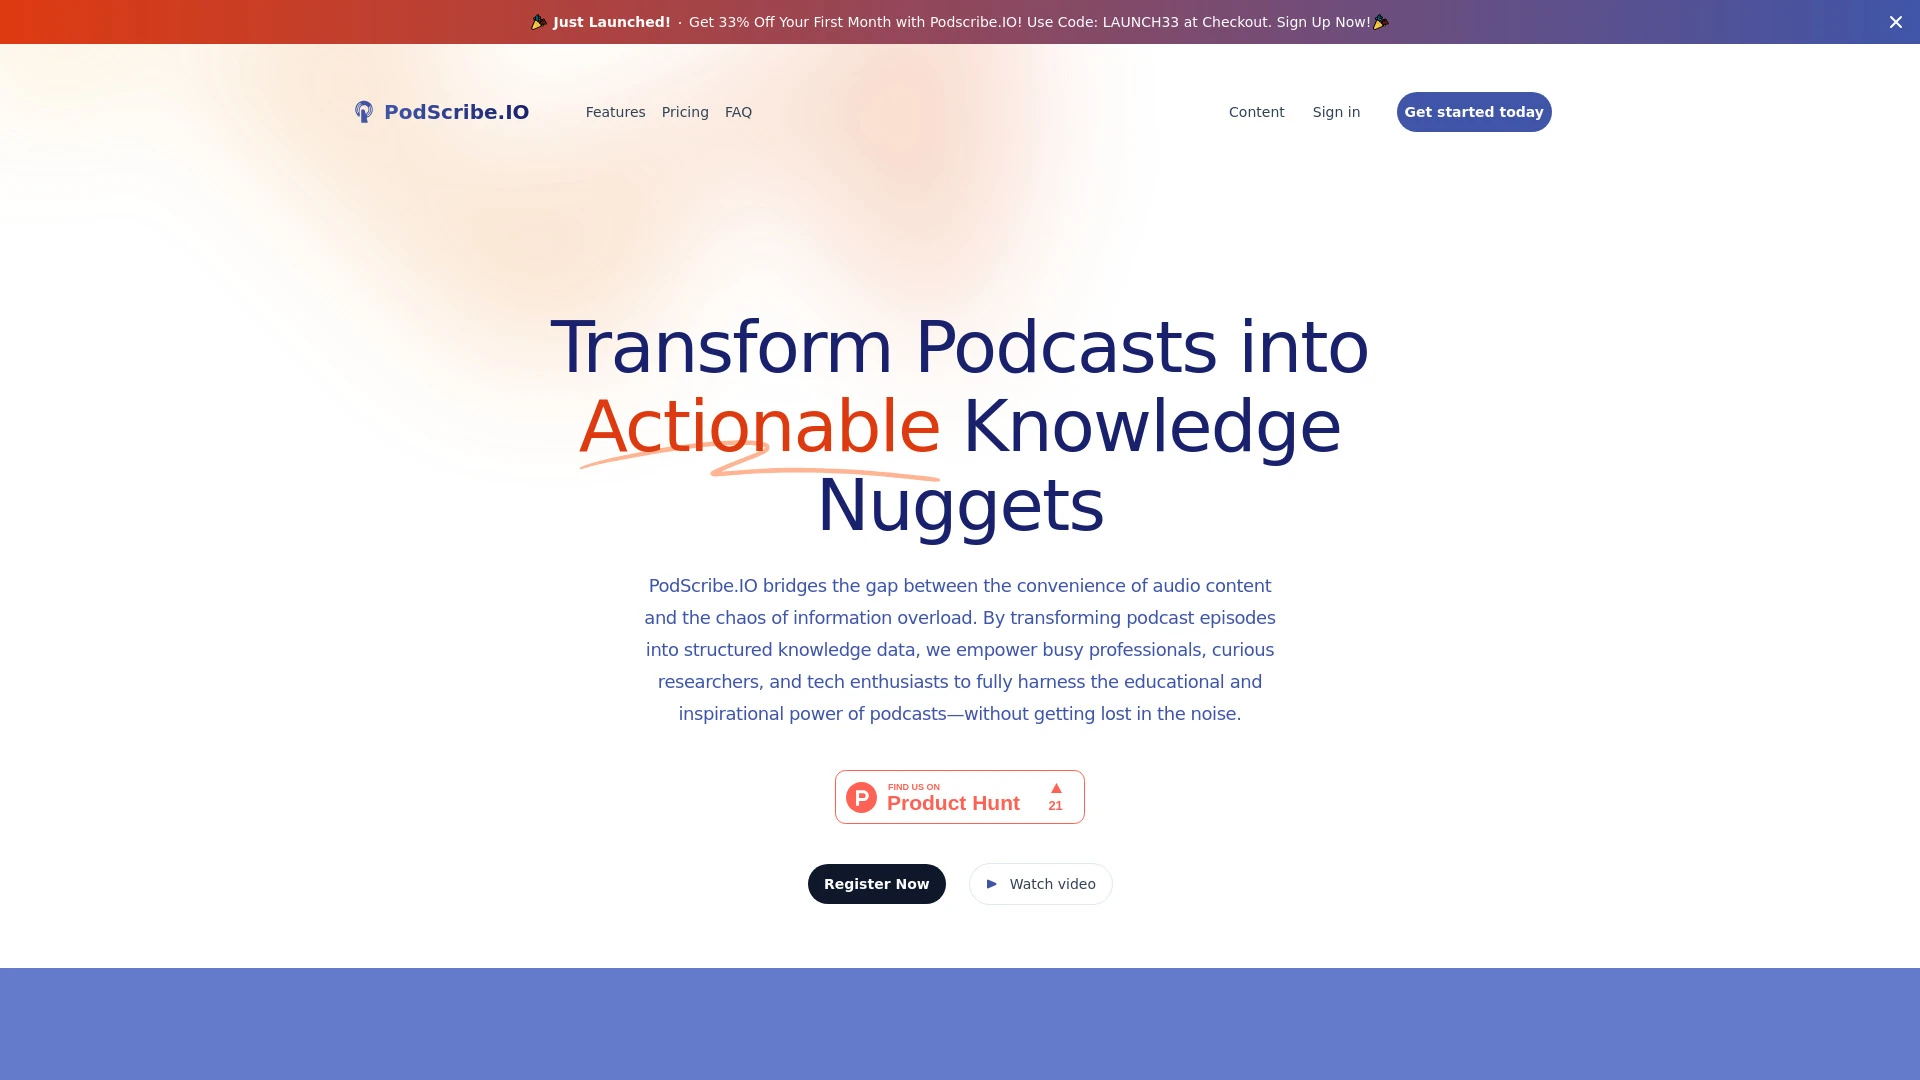
Task: Select the Content navigation item
Action: tap(1257, 111)
